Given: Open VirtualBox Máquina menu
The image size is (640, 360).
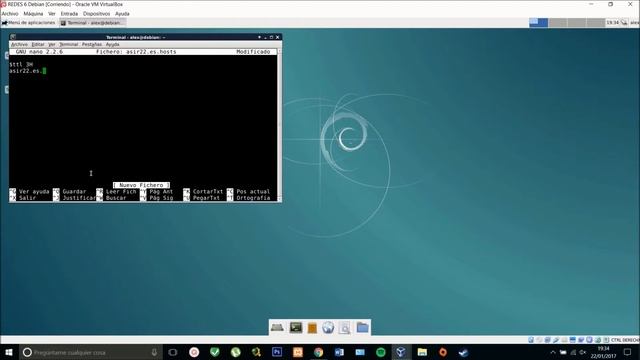Looking at the screenshot, I should 33,13.
